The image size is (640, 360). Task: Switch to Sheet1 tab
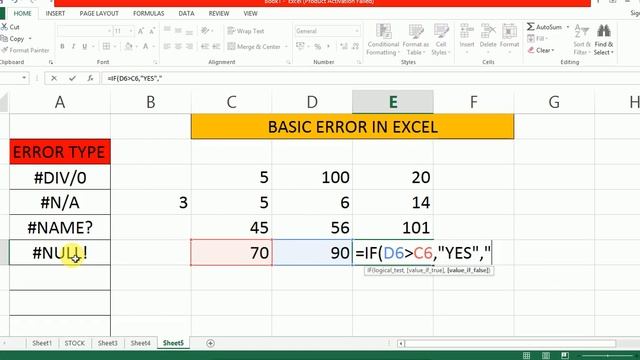click(42, 343)
